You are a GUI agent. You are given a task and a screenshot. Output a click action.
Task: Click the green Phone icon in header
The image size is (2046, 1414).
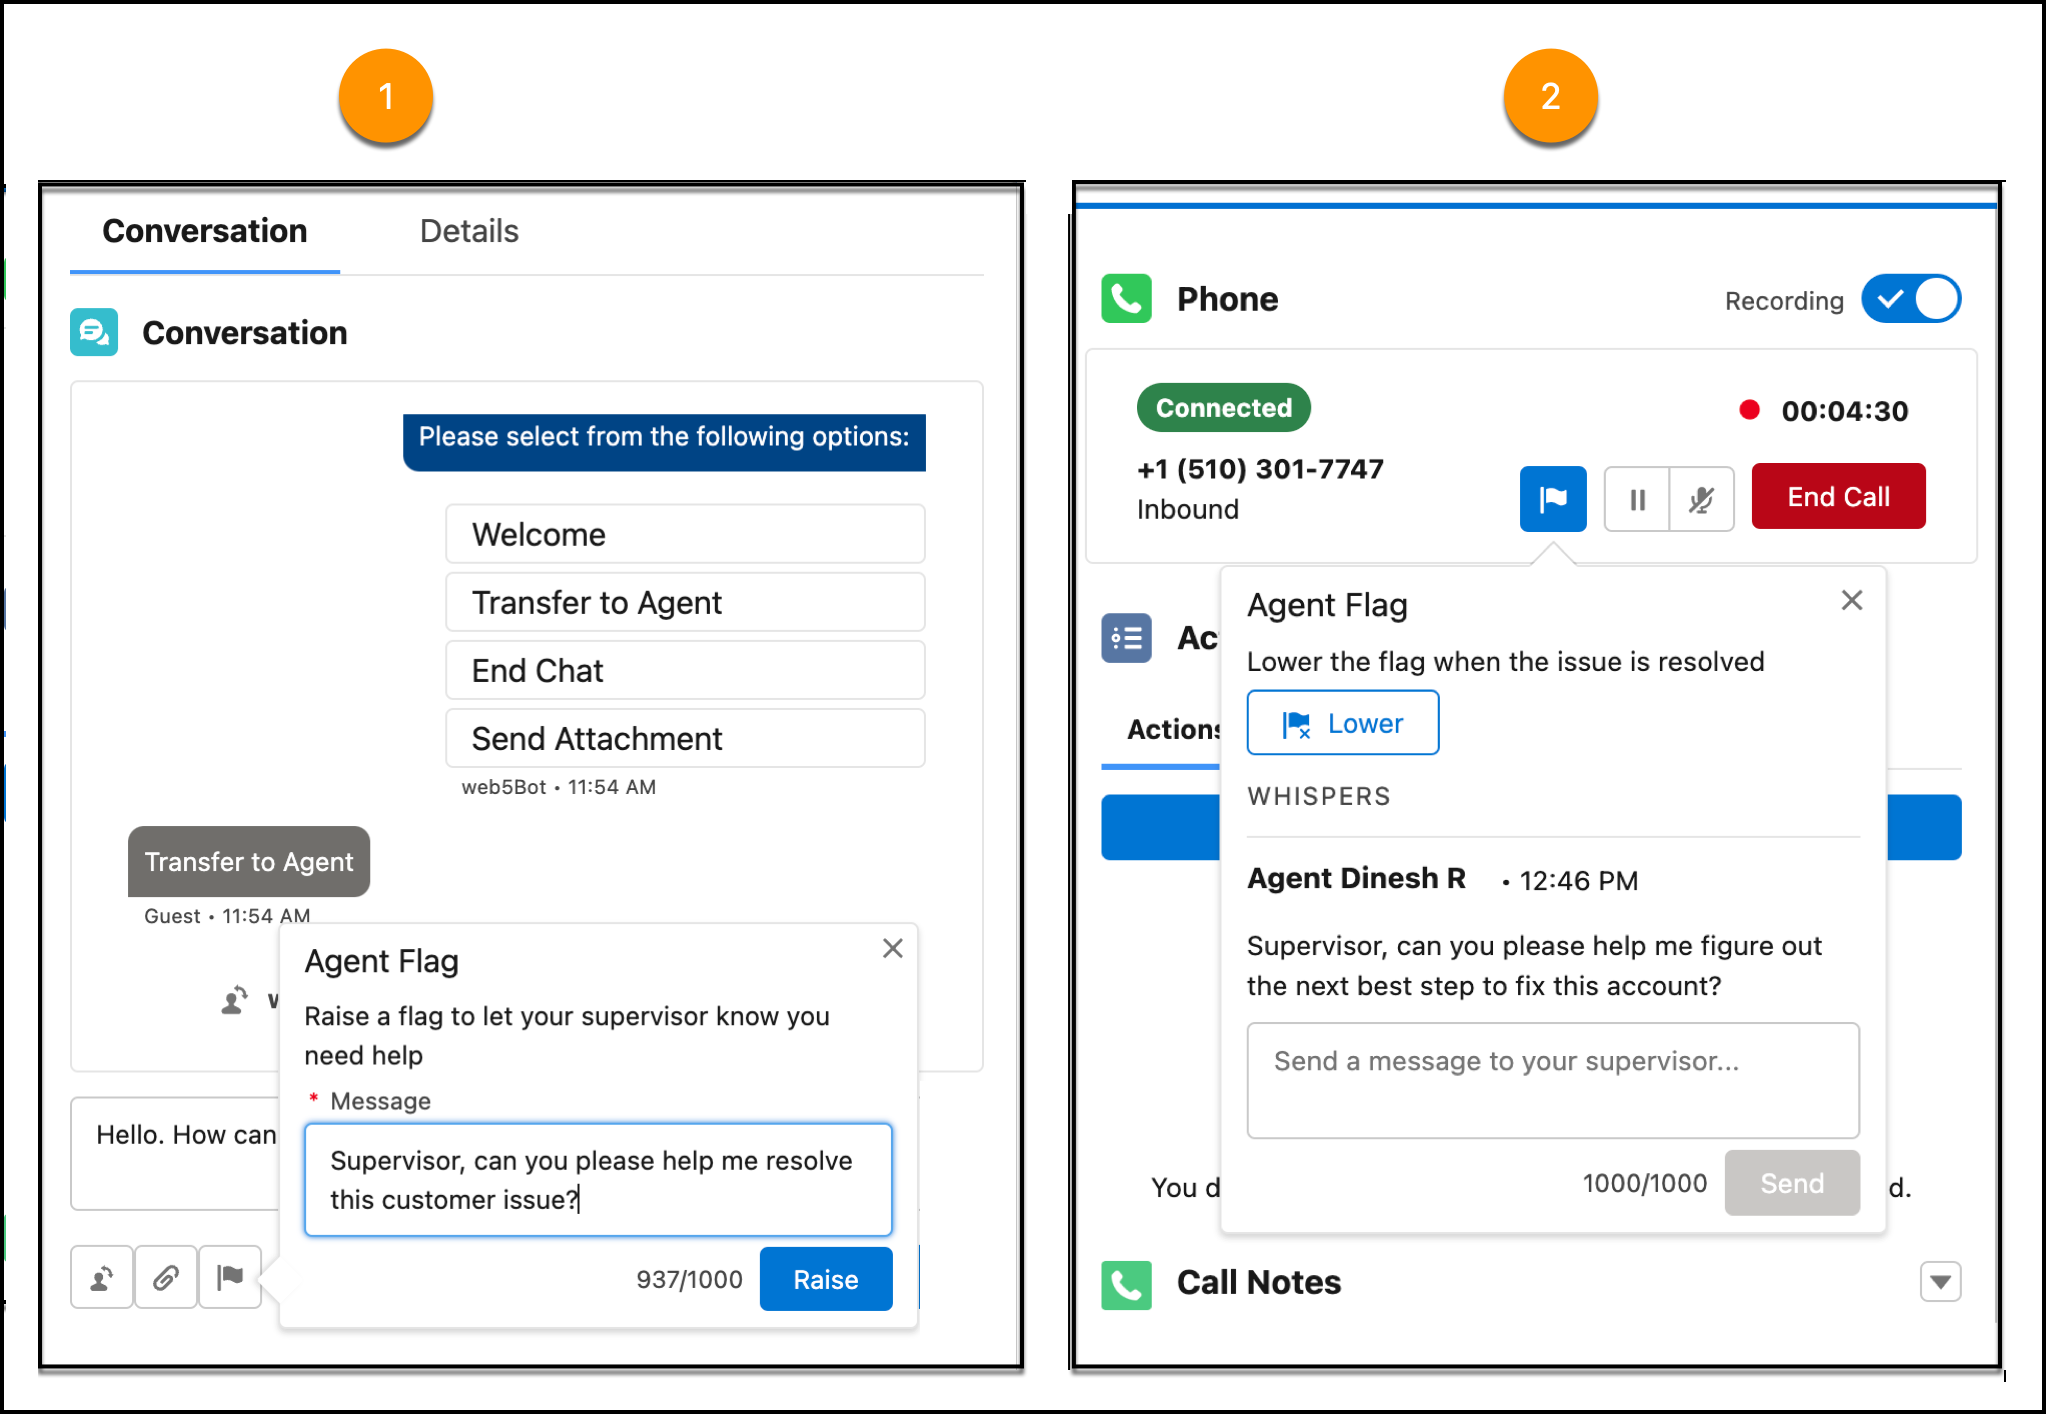[x=1127, y=298]
